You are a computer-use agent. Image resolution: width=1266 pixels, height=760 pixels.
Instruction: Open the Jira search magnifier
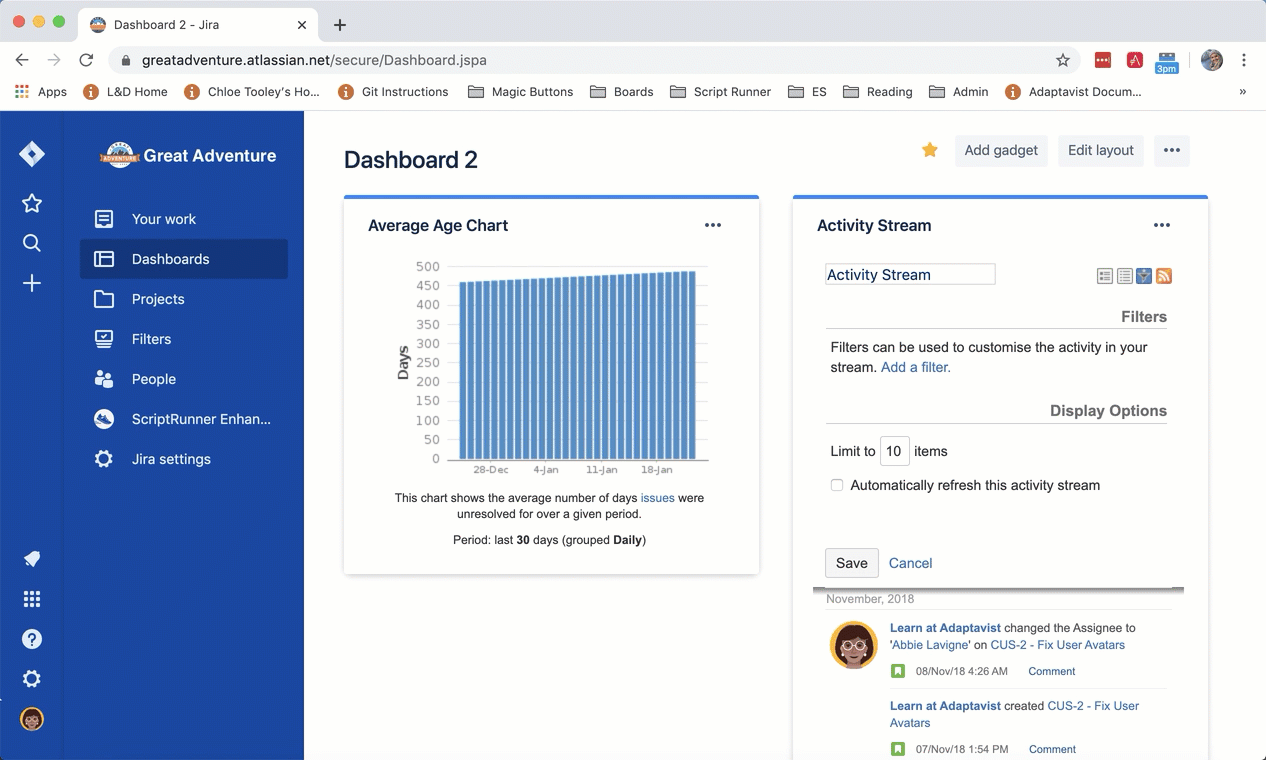[x=32, y=243]
